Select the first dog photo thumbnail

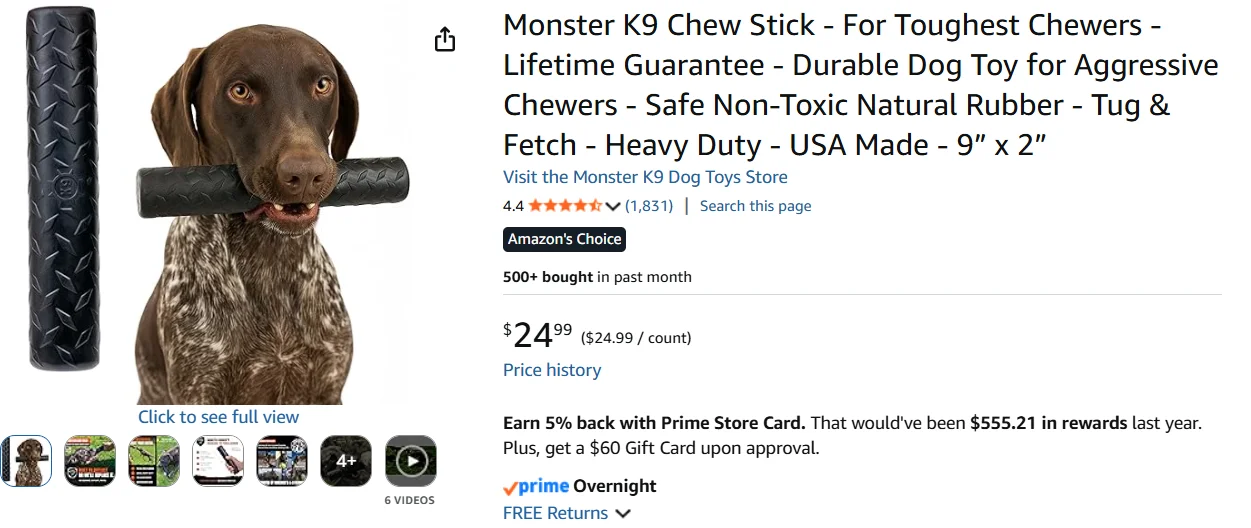(26, 461)
